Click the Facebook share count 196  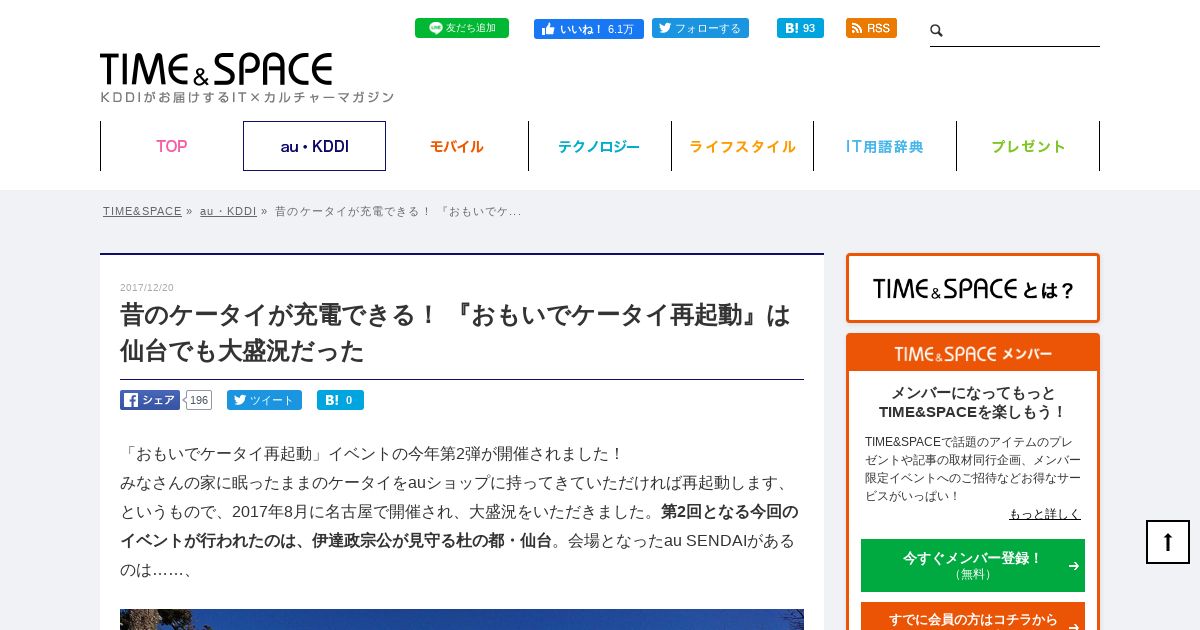(199, 400)
